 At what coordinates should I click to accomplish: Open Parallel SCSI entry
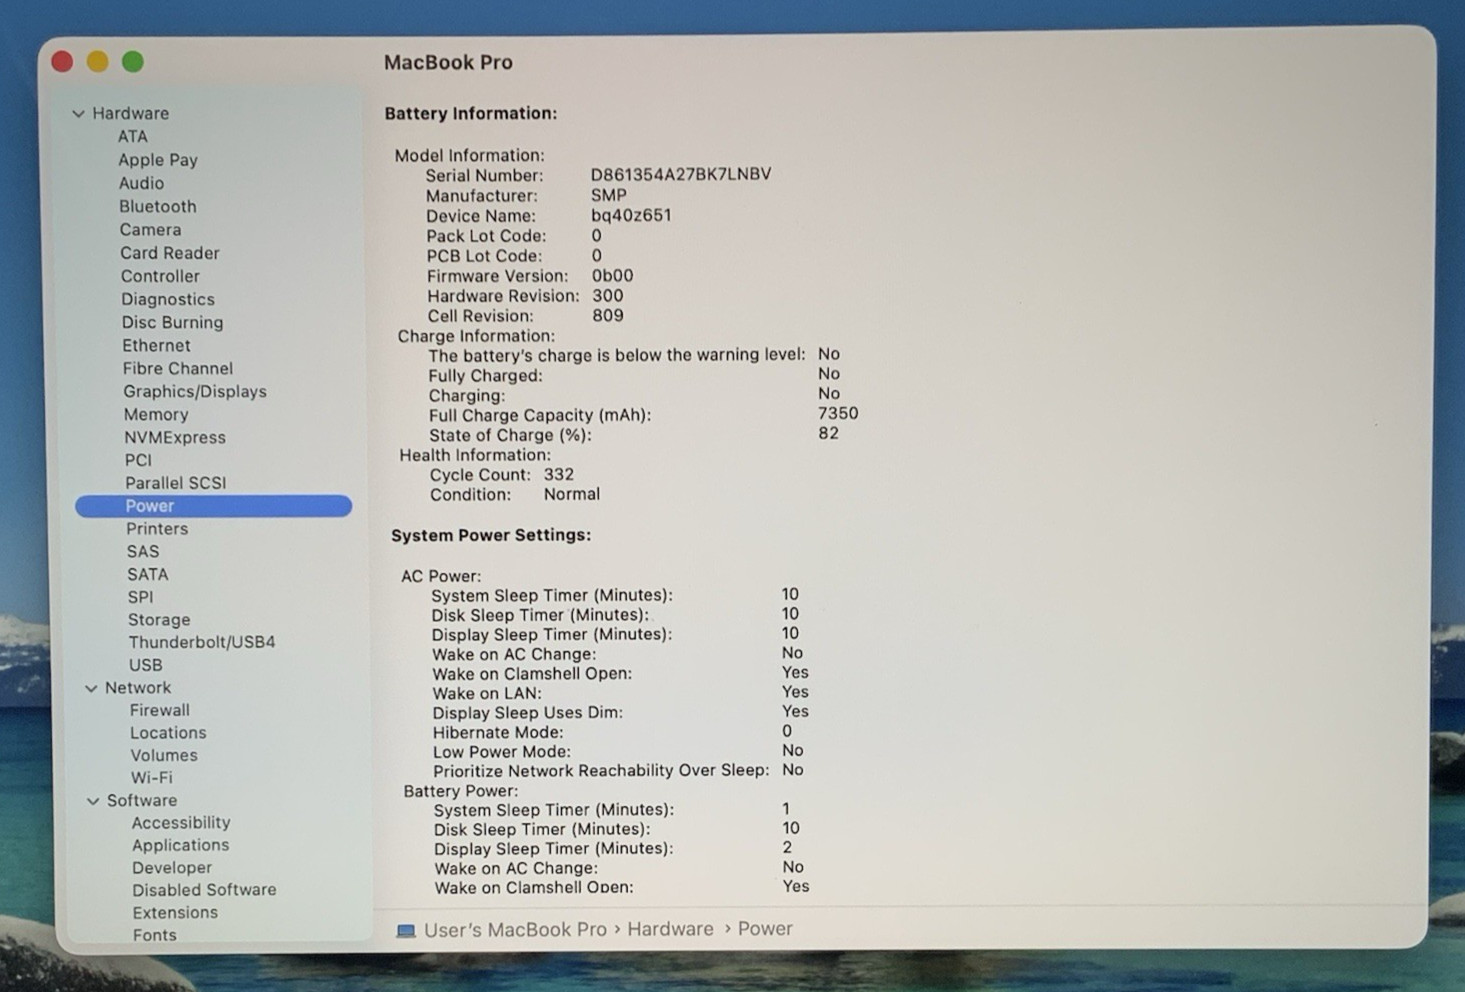coord(175,483)
